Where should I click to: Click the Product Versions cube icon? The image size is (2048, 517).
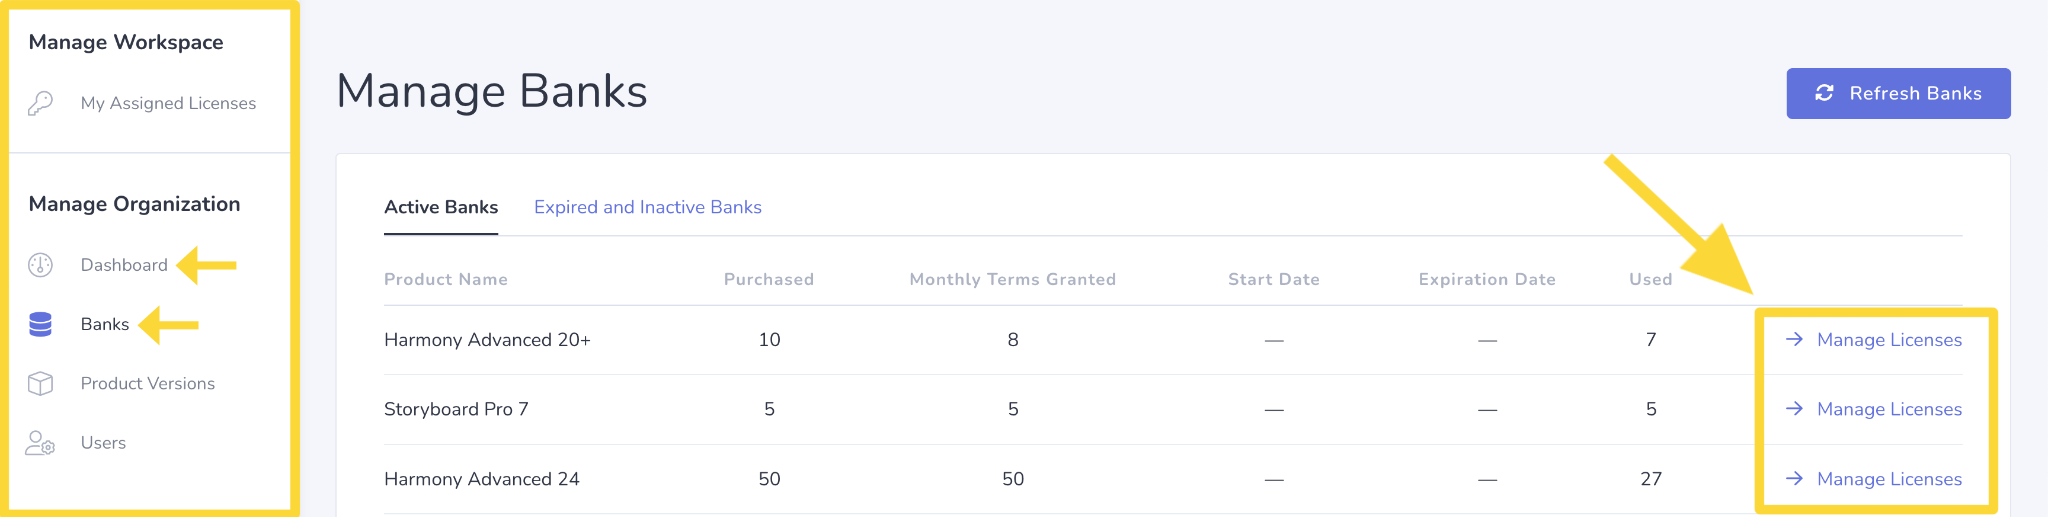pyautogui.click(x=40, y=383)
